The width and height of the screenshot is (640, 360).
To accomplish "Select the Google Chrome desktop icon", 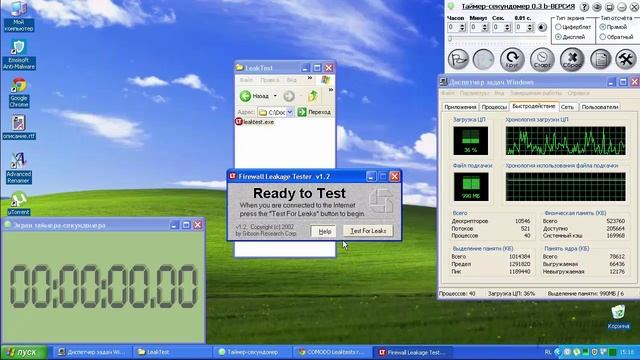I will (19, 93).
